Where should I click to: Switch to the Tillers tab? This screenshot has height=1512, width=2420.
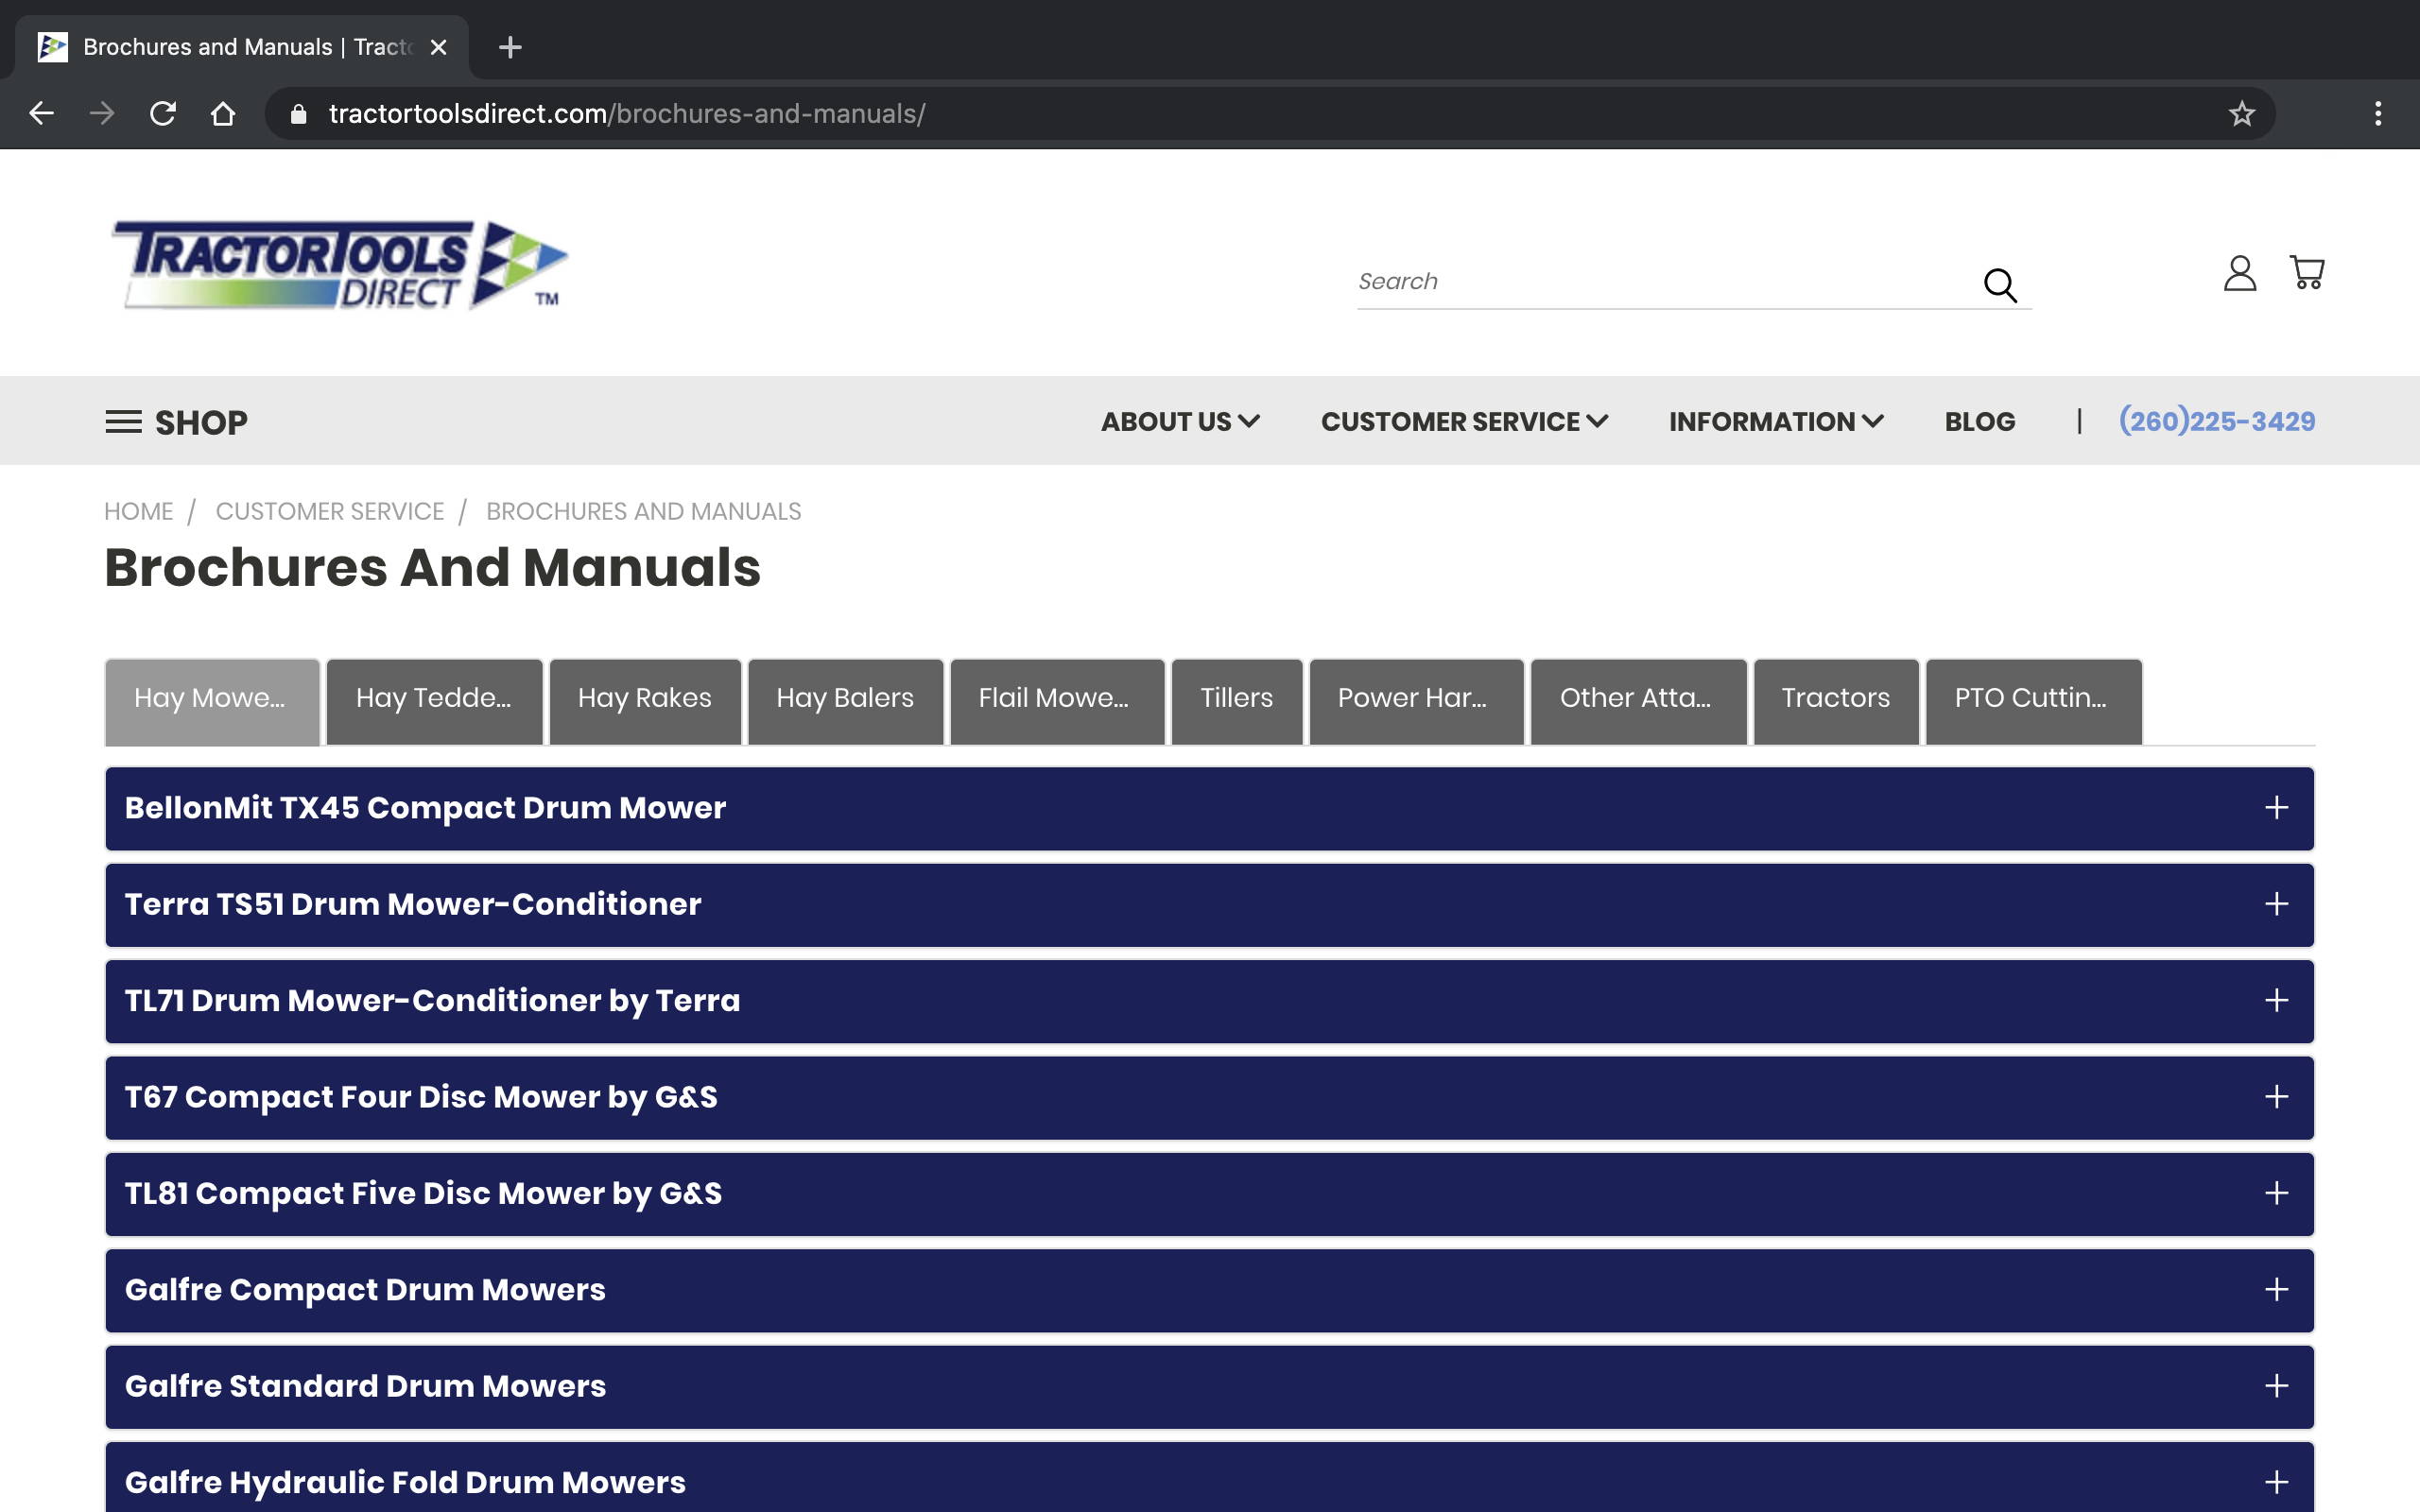click(1237, 701)
